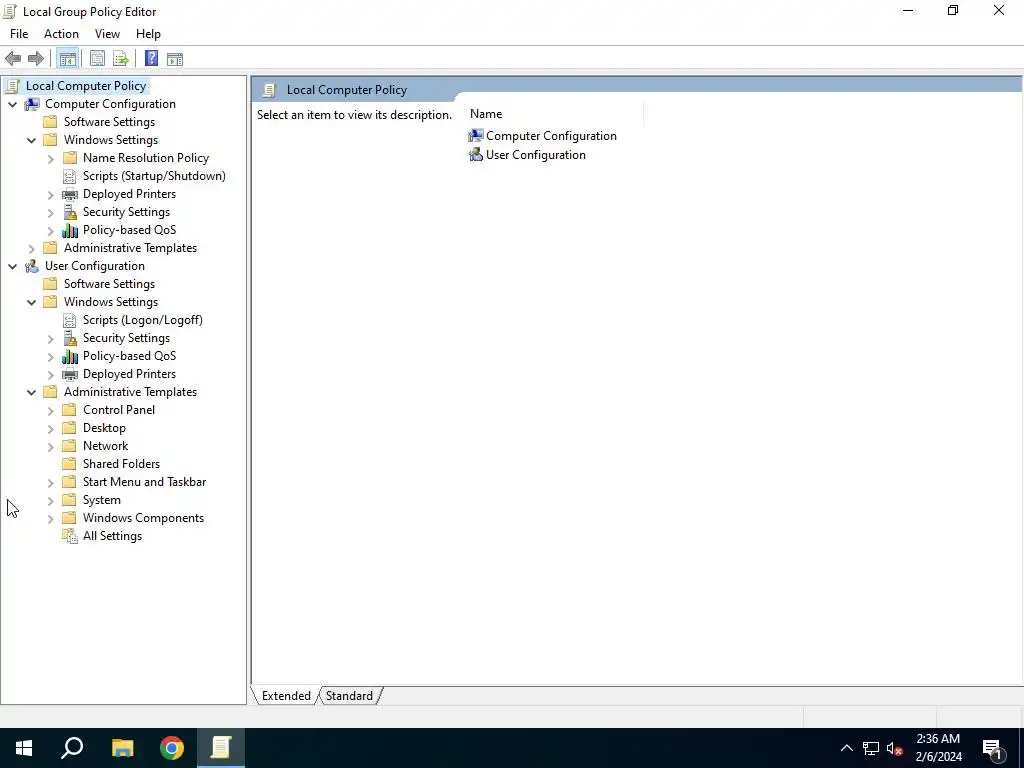Switch to the Extended tab

tap(286, 696)
